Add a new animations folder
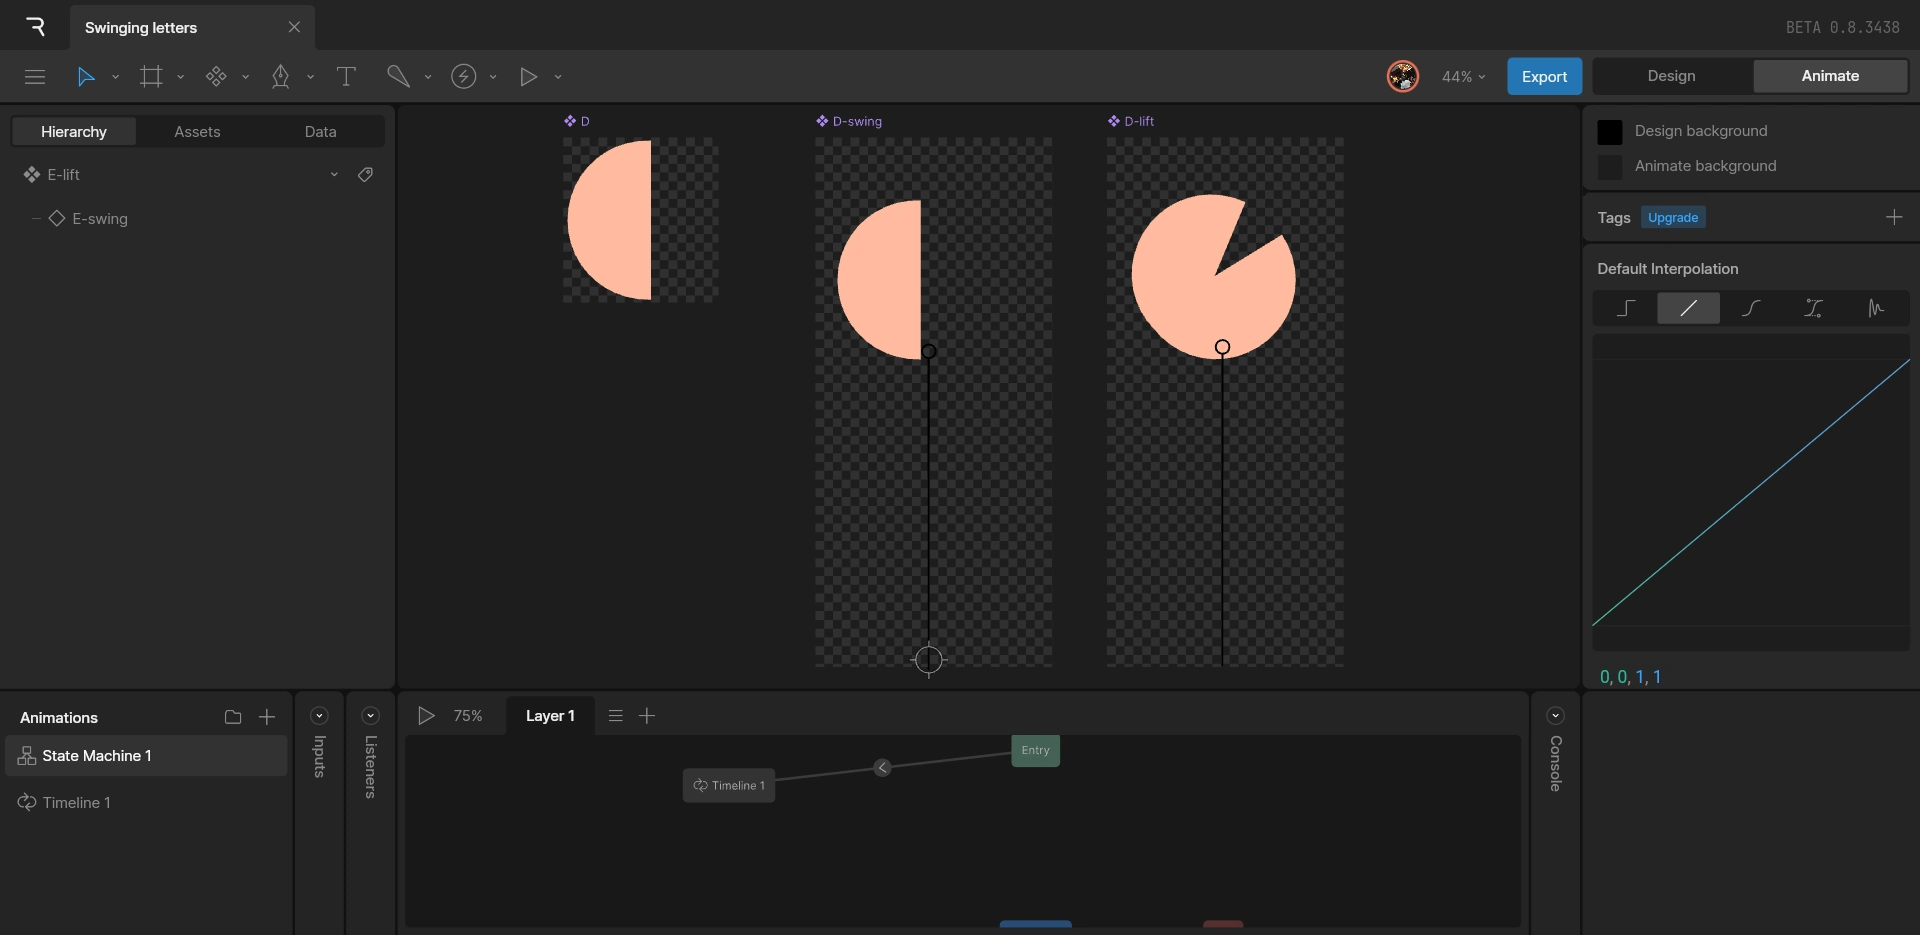The height and width of the screenshot is (935, 1920). [233, 717]
